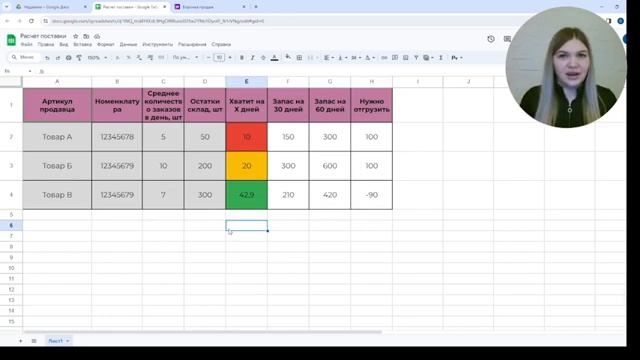The image size is (640, 360).
Task: Decrease decimal places icon
Action: coord(139,58)
